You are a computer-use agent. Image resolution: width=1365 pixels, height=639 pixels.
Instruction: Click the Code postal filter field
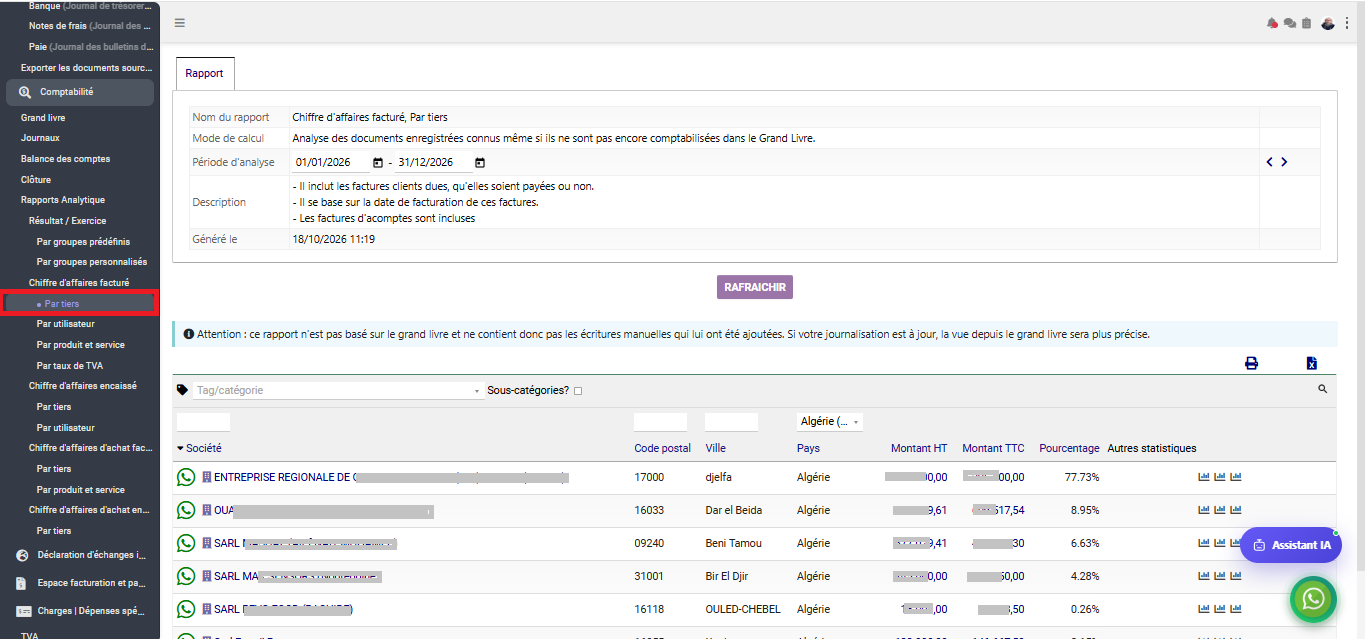coord(661,422)
